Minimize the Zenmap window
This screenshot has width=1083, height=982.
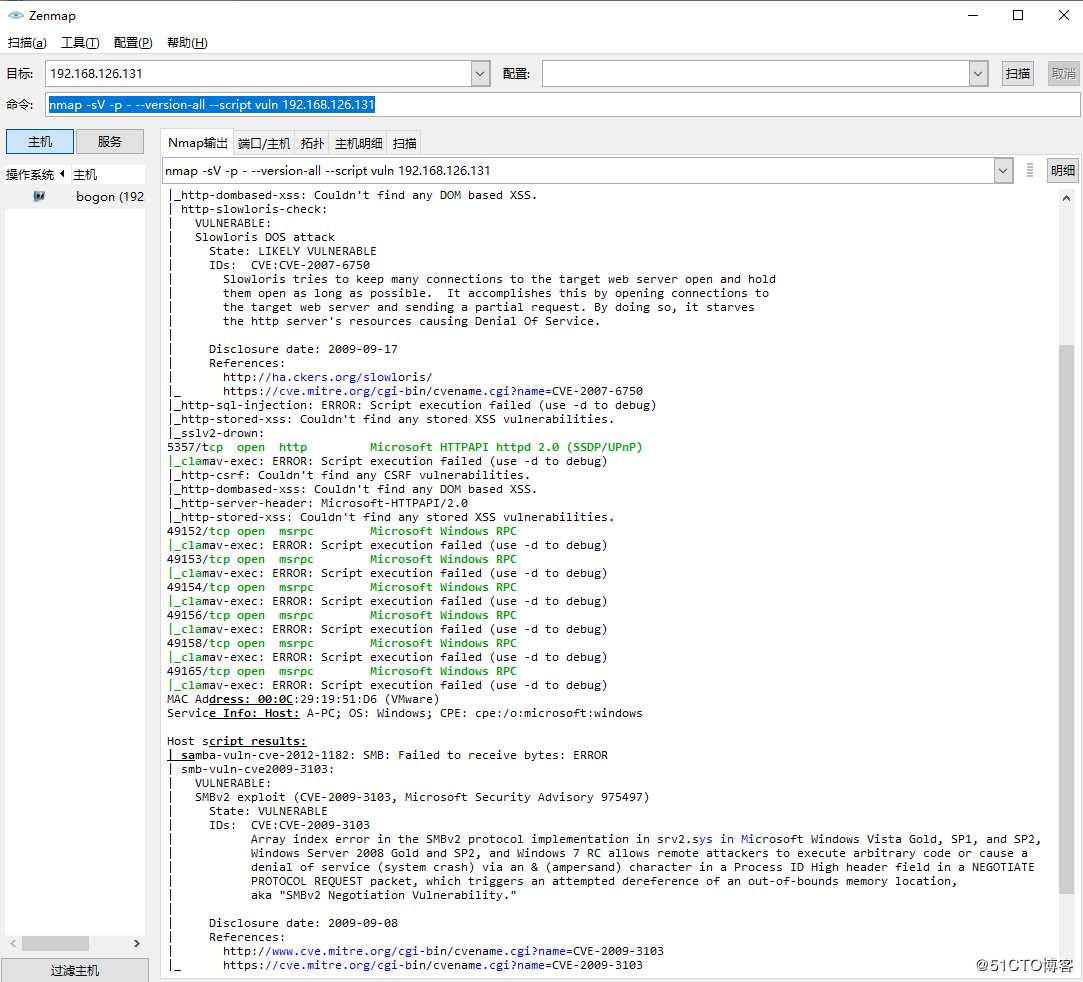tap(973, 15)
